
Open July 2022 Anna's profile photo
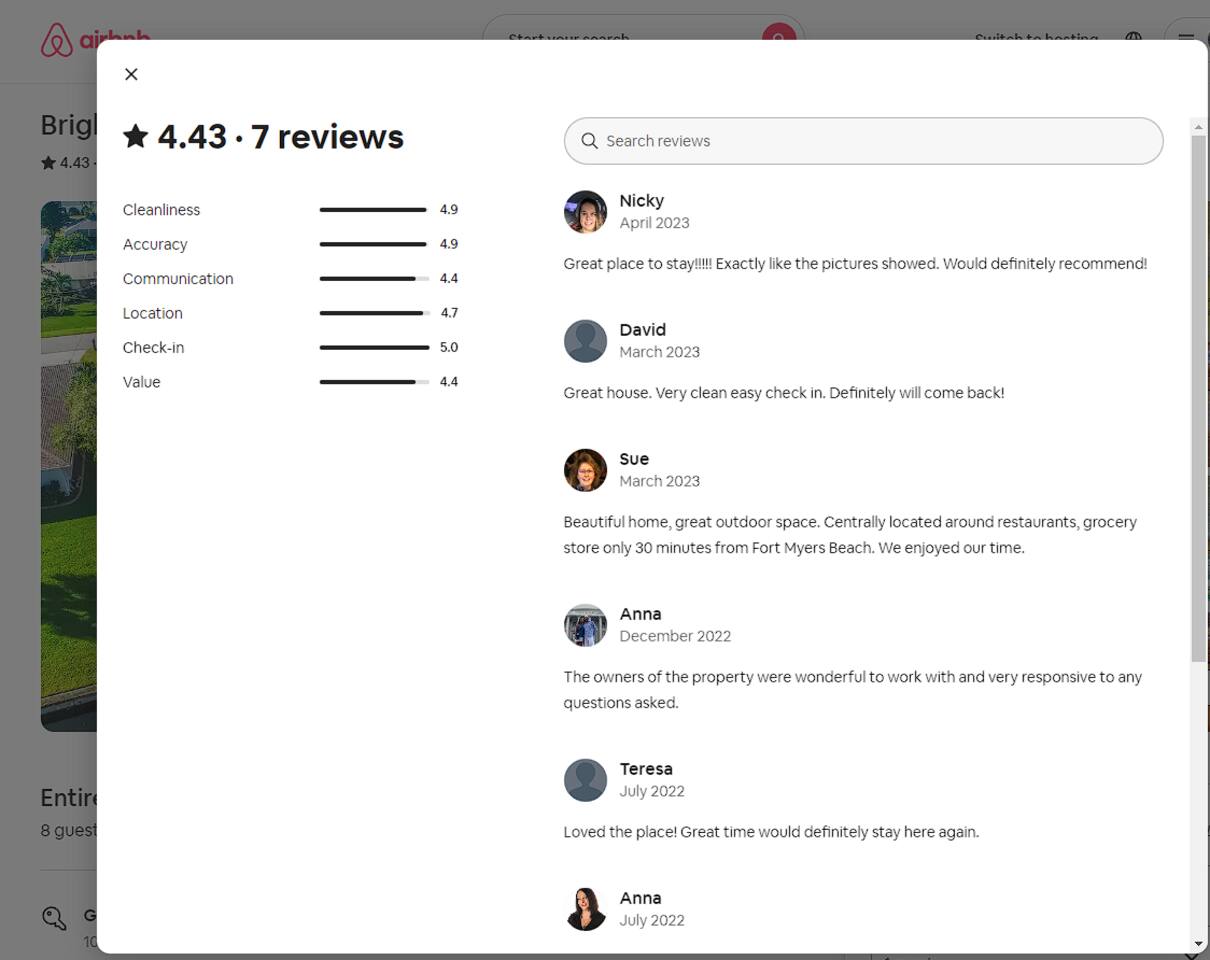click(585, 909)
